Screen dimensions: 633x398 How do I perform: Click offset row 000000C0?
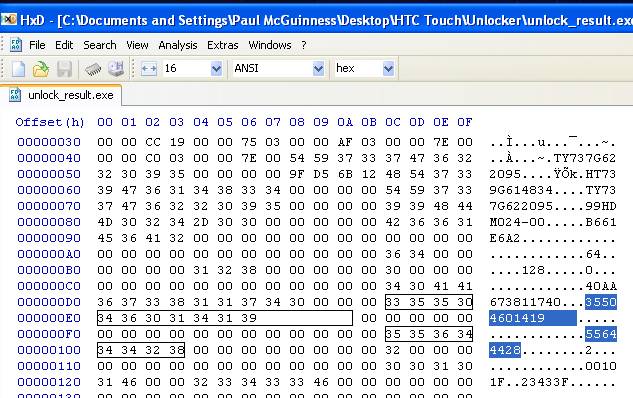[x=49, y=286]
